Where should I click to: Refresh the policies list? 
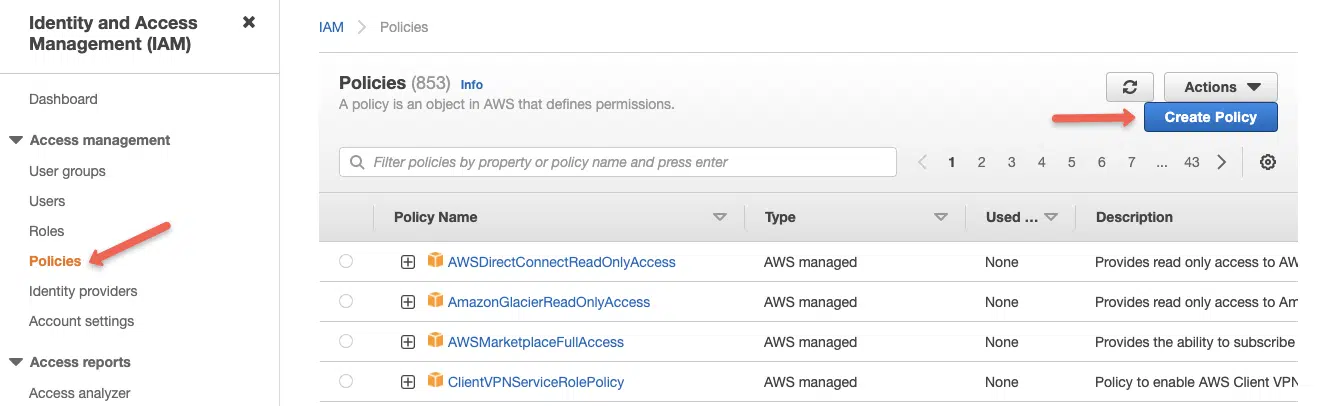(1130, 87)
